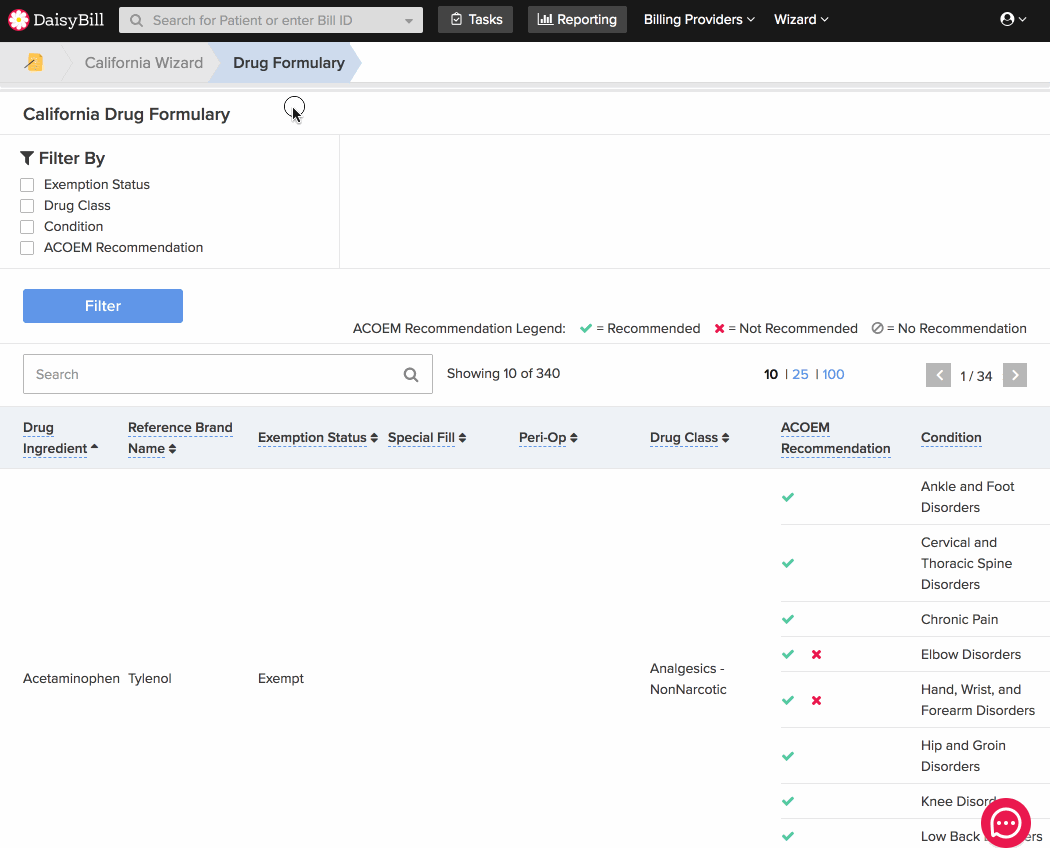Open the Wizard dropdown menu
This screenshot has width=1050, height=848.
pos(801,20)
